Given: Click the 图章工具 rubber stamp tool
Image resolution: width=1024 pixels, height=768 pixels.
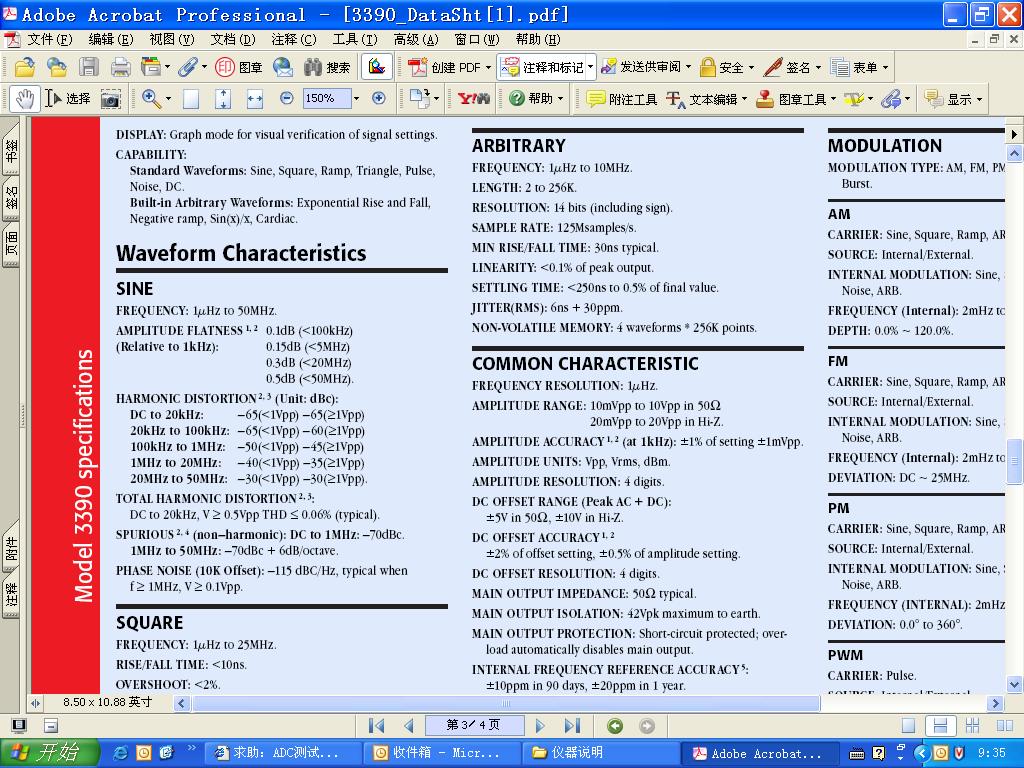Looking at the screenshot, I should point(791,99).
